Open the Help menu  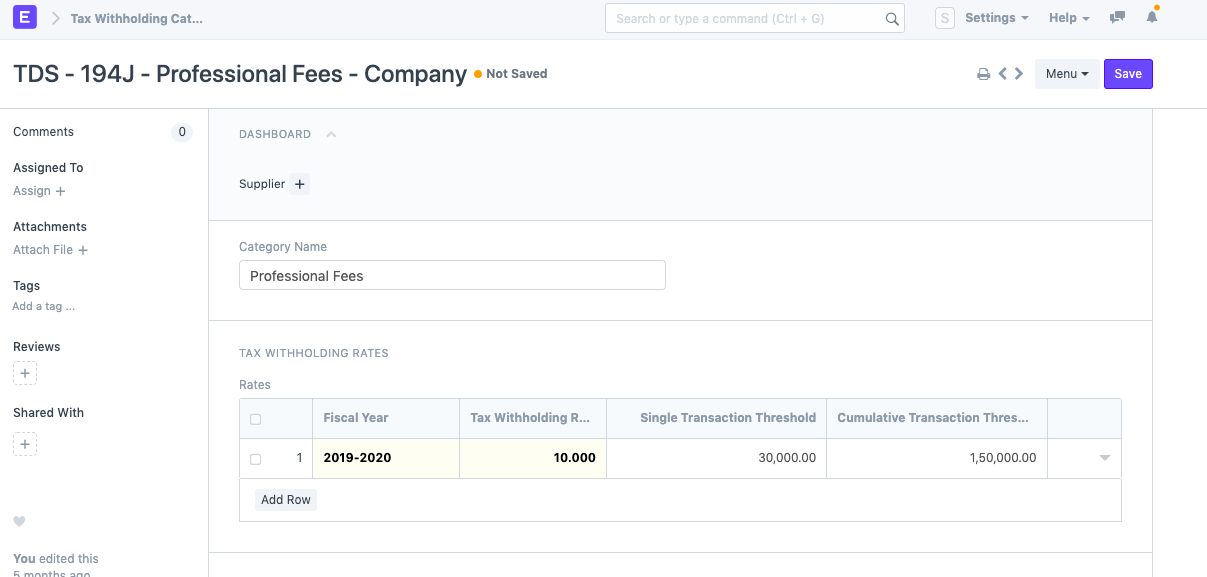tap(1068, 18)
